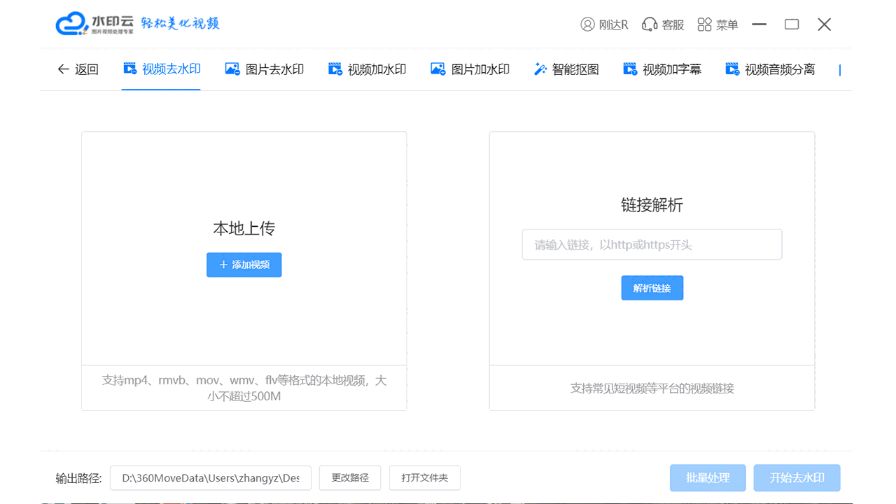Open the 菜单 menu
896x504 pixels.
click(718, 25)
